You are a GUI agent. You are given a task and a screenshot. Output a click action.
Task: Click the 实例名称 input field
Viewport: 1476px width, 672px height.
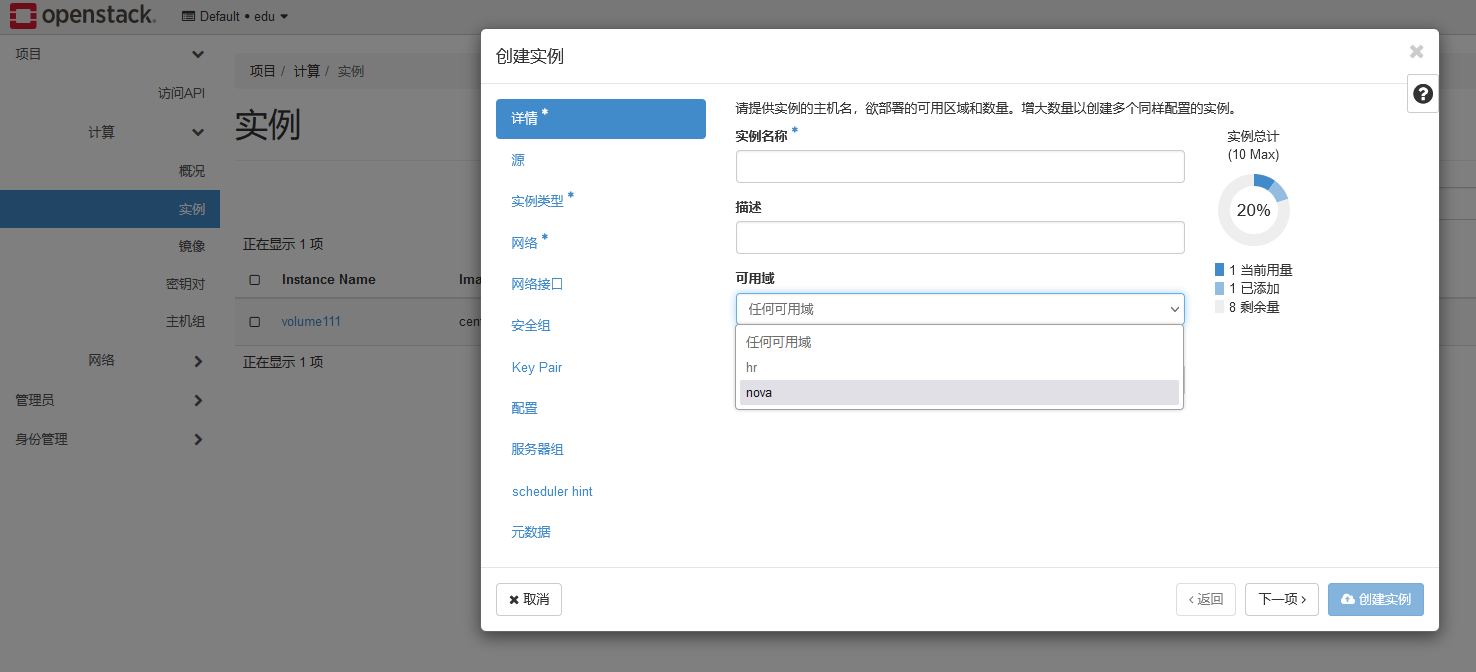pos(959,167)
